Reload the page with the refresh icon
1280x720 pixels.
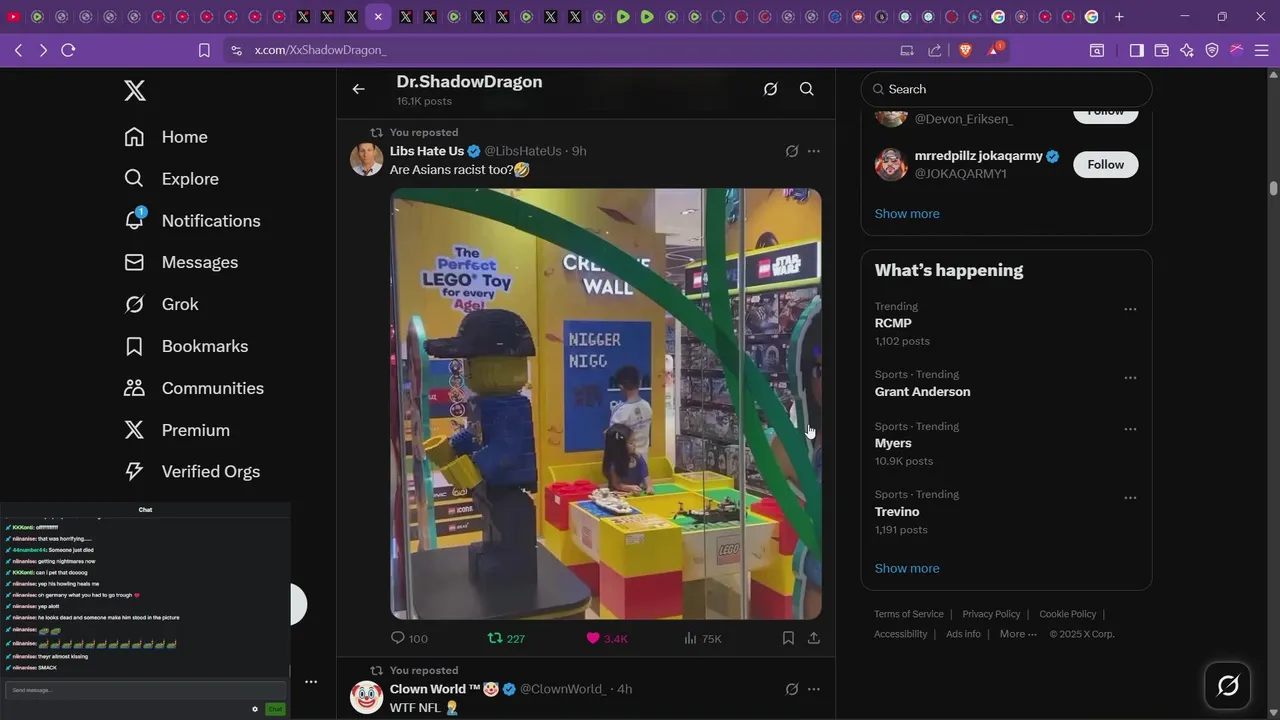tap(68, 50)
